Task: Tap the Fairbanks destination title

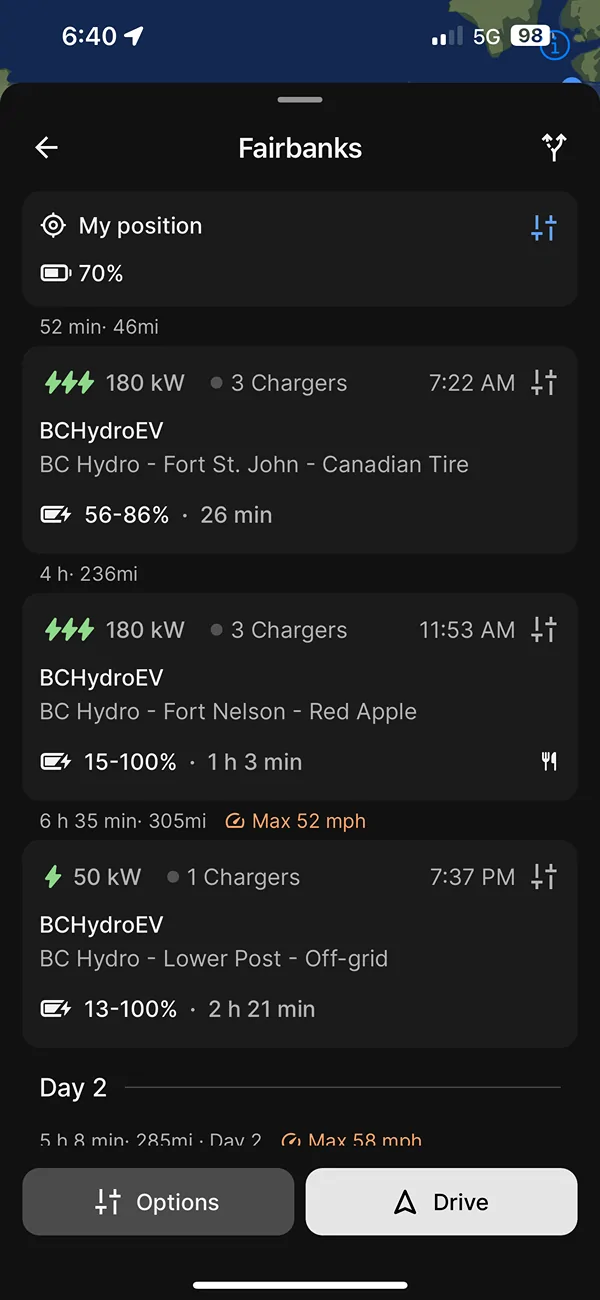Action: coord(300,148)
